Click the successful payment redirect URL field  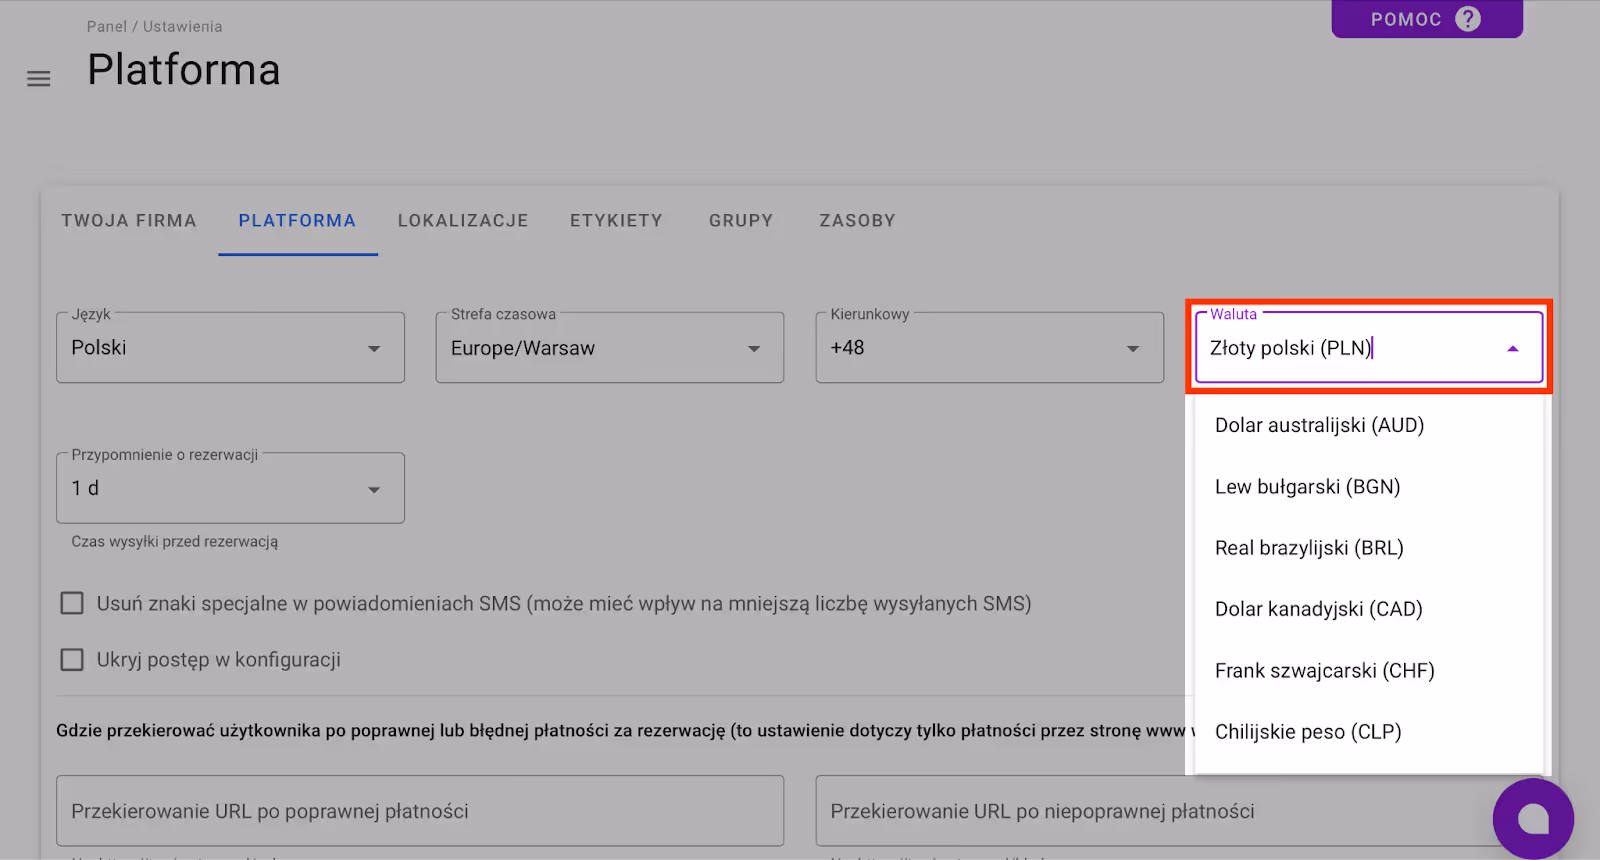(420, 811)
